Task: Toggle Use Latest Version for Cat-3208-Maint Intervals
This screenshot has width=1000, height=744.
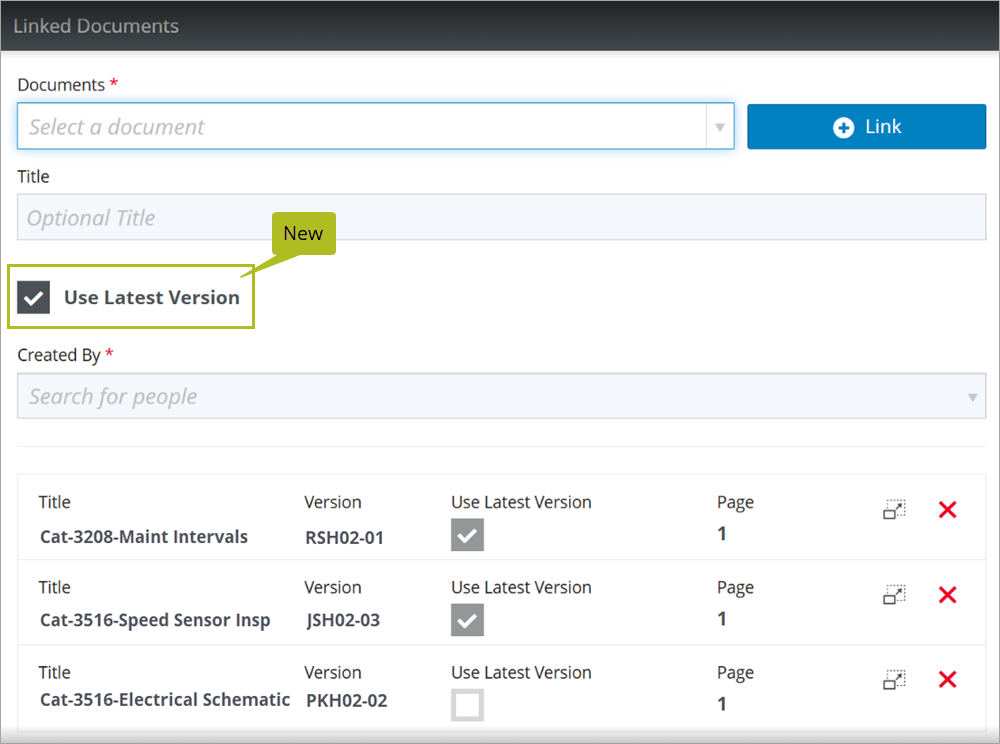Action: coord(467,535)
